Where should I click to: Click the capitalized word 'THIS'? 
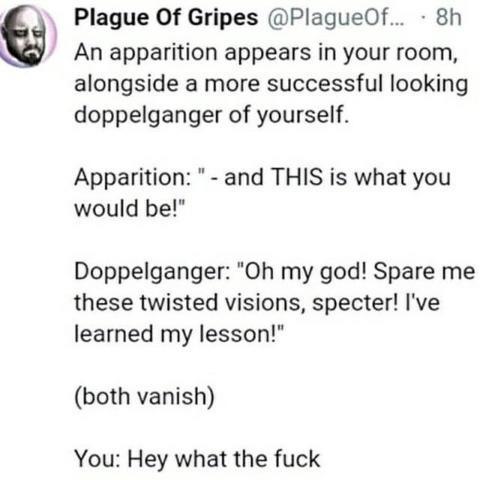click(297, 177)
